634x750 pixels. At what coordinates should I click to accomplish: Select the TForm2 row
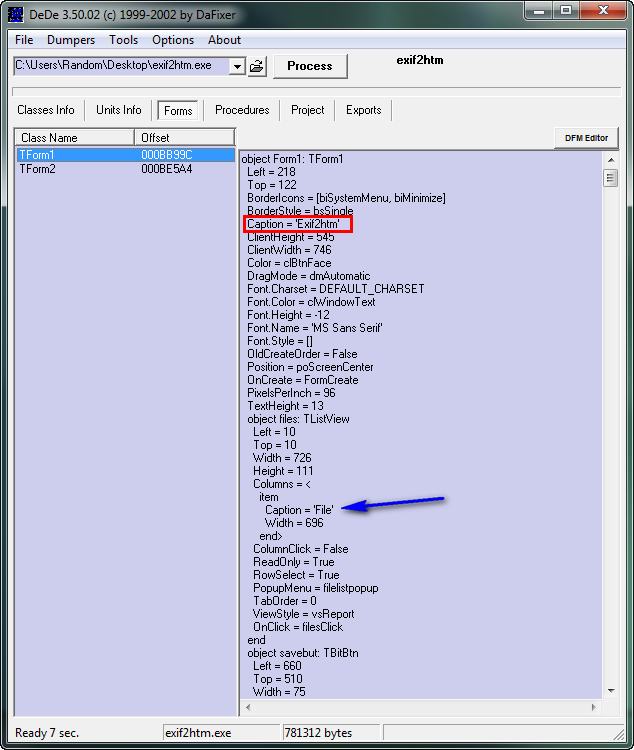(x=125, y=169)
